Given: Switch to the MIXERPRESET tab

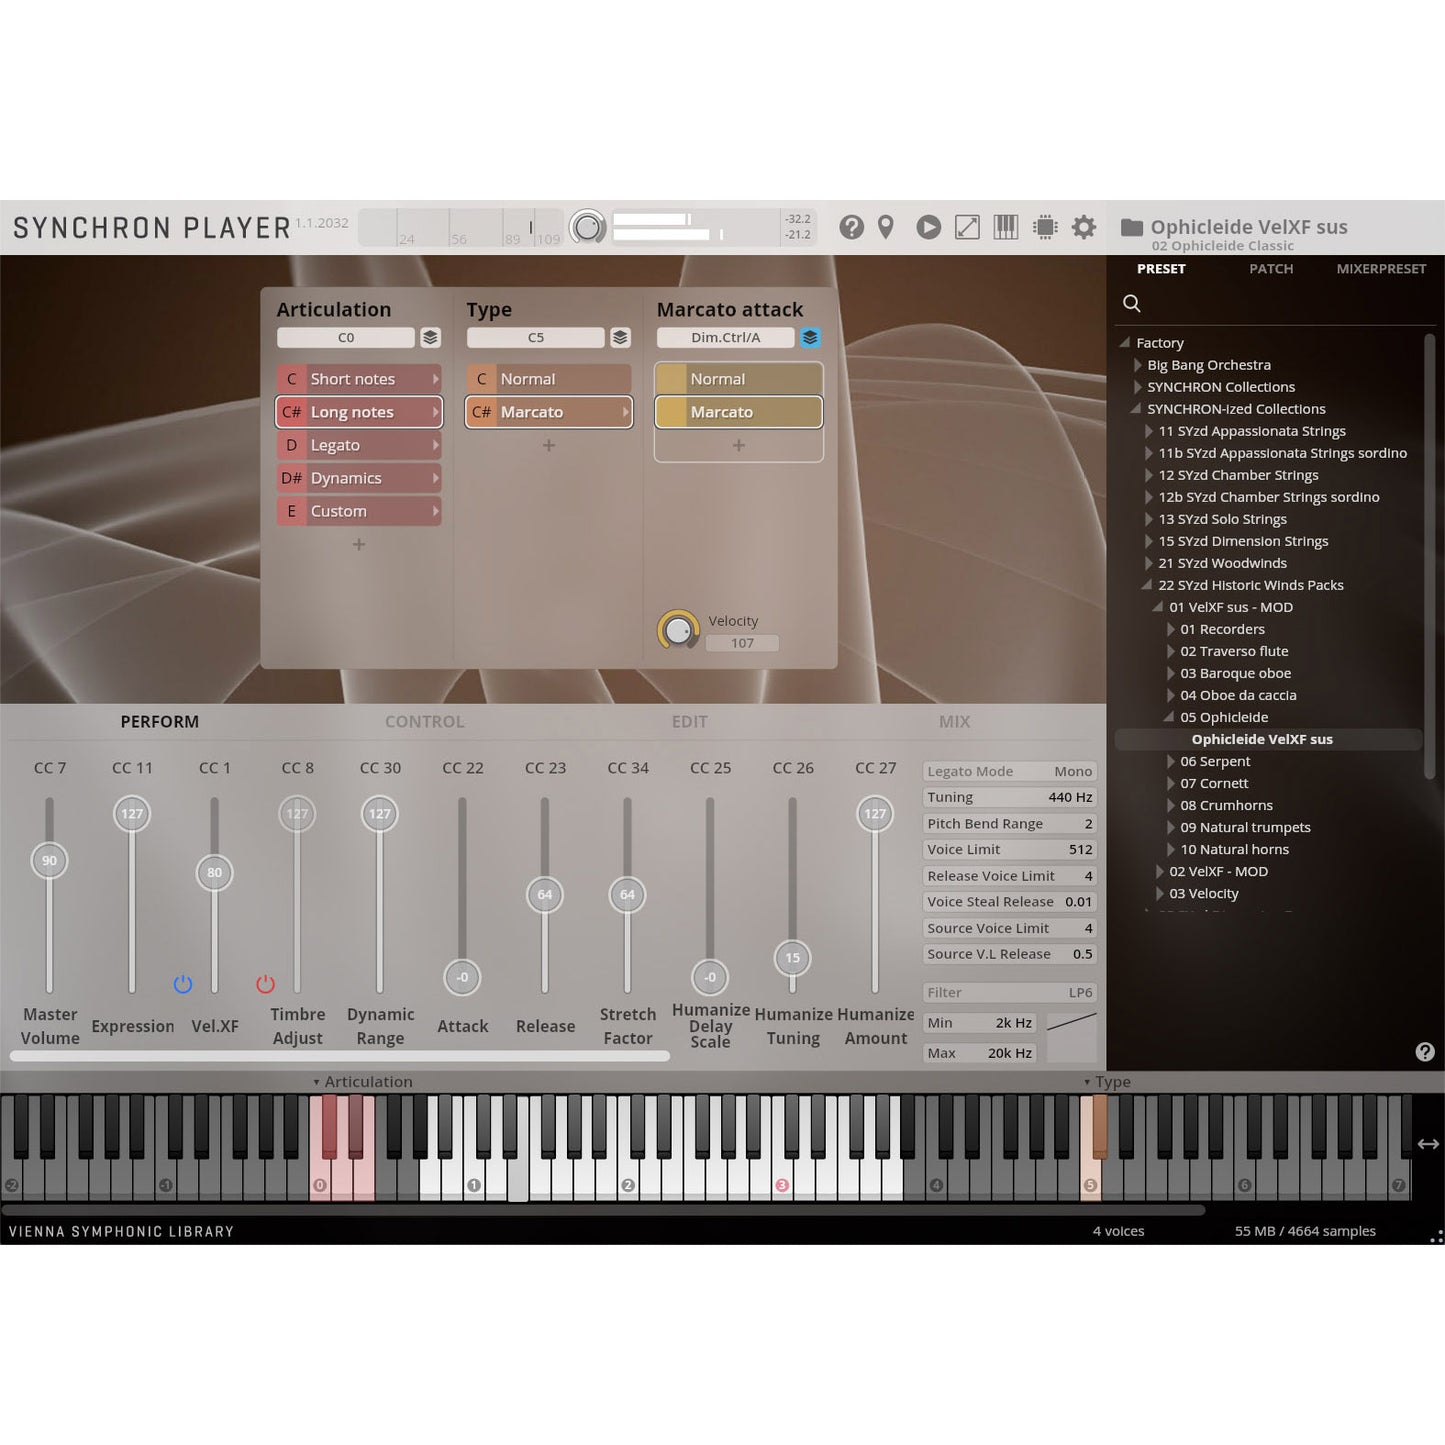Looking at the screenshot, I should pos(1380,268).
